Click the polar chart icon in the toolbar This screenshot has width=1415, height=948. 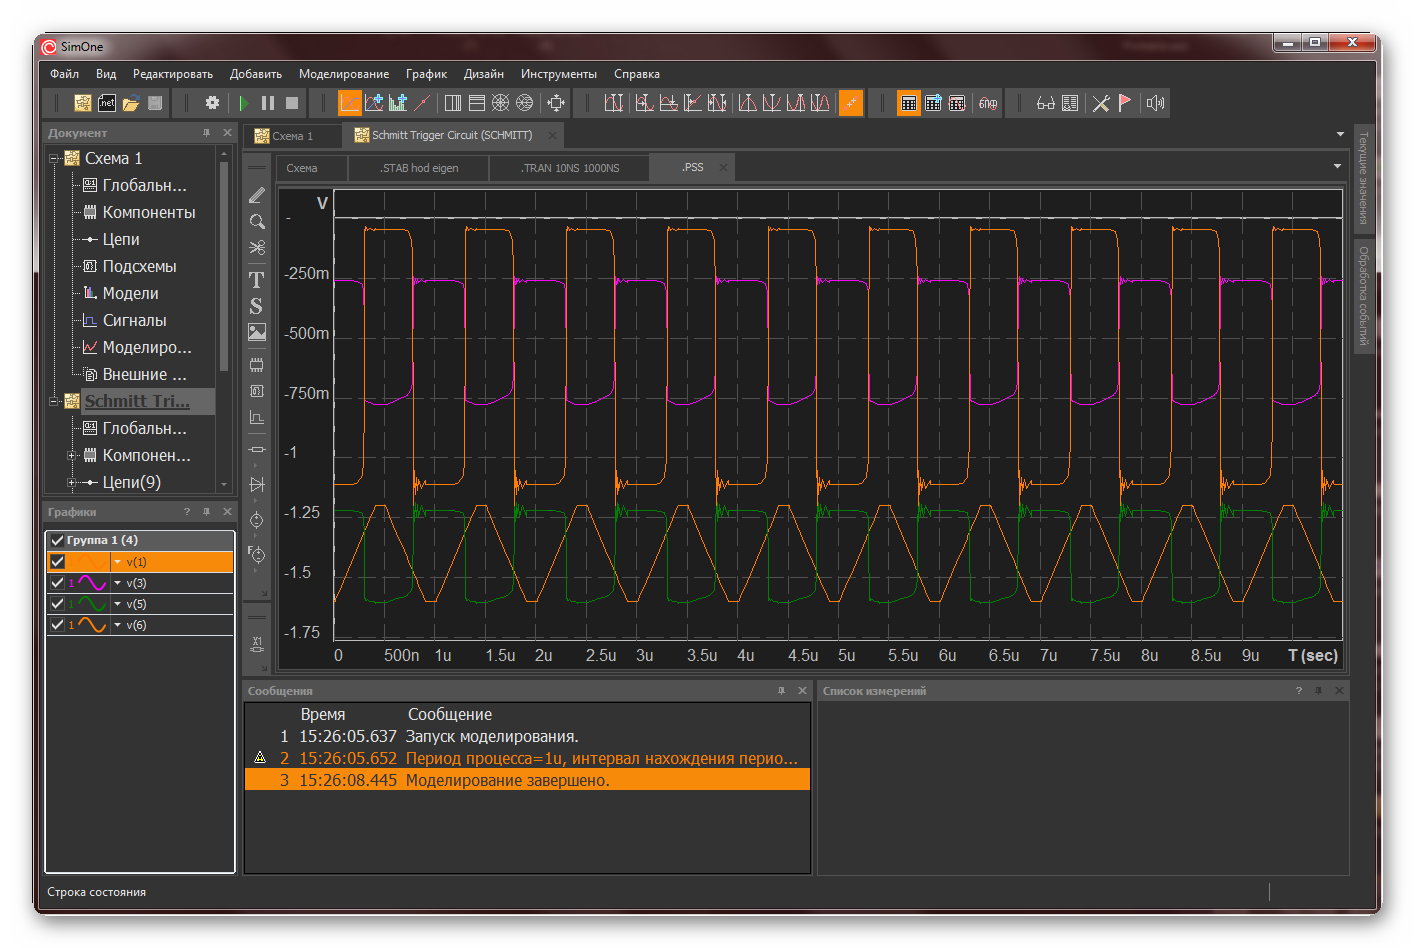coord(501,103)
